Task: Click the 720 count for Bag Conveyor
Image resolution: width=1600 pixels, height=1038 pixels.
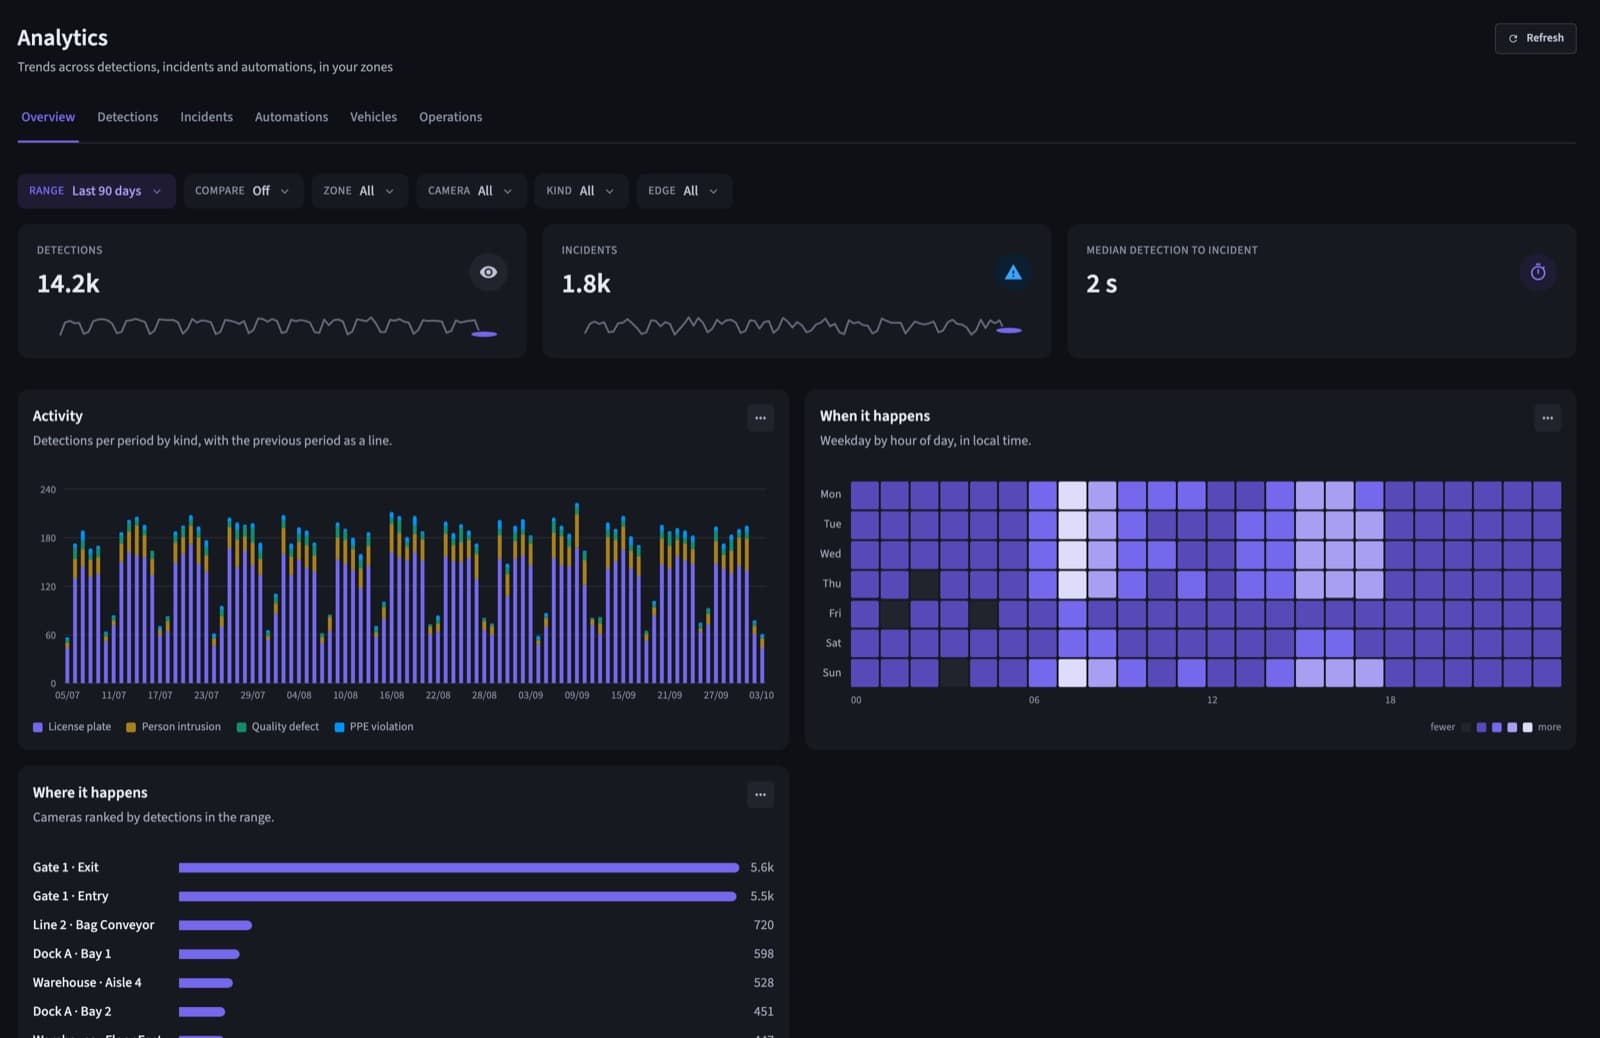Action: 763,925
